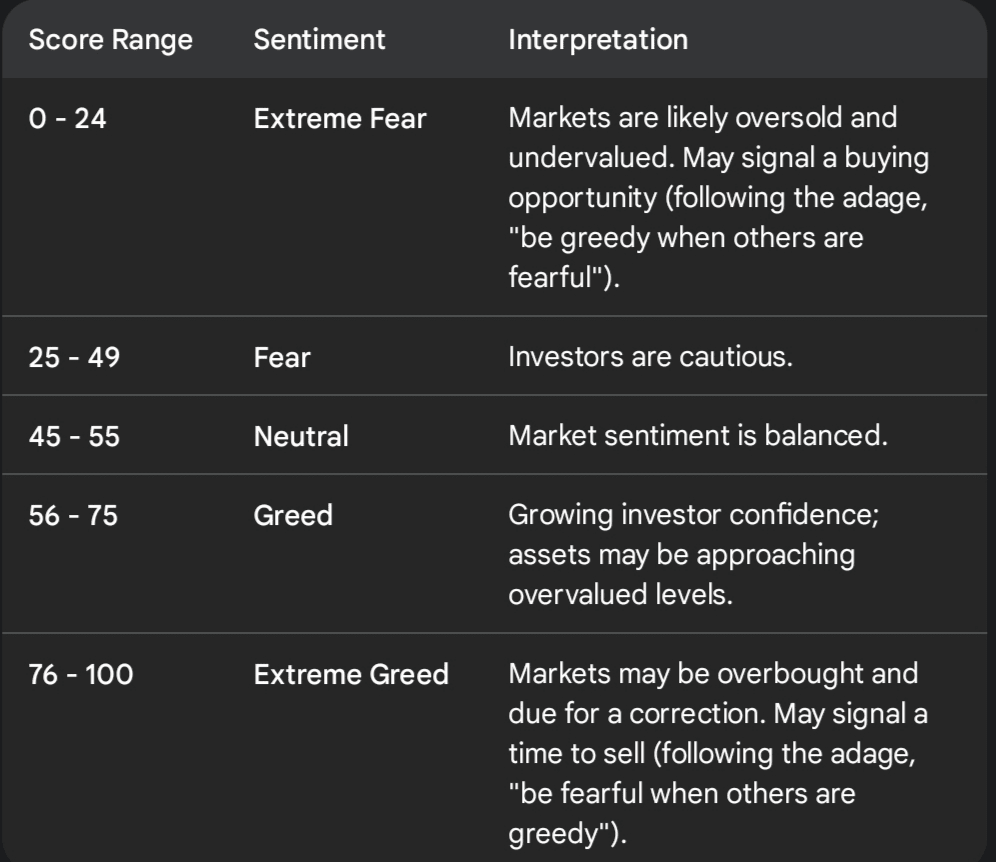The width and height of the screenshot is (996, 862).
Task: Click the 0 - 24 score range cell
Action: click(68, 119)
